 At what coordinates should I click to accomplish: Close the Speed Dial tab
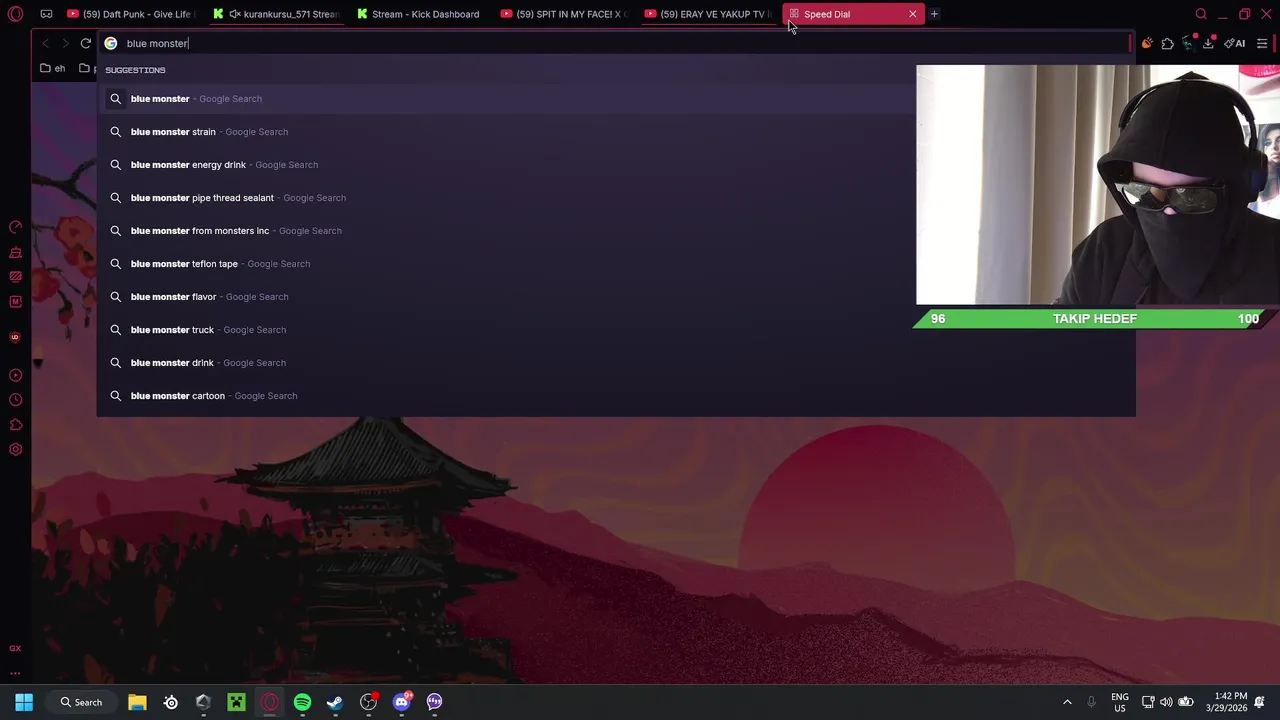[912, 14]
